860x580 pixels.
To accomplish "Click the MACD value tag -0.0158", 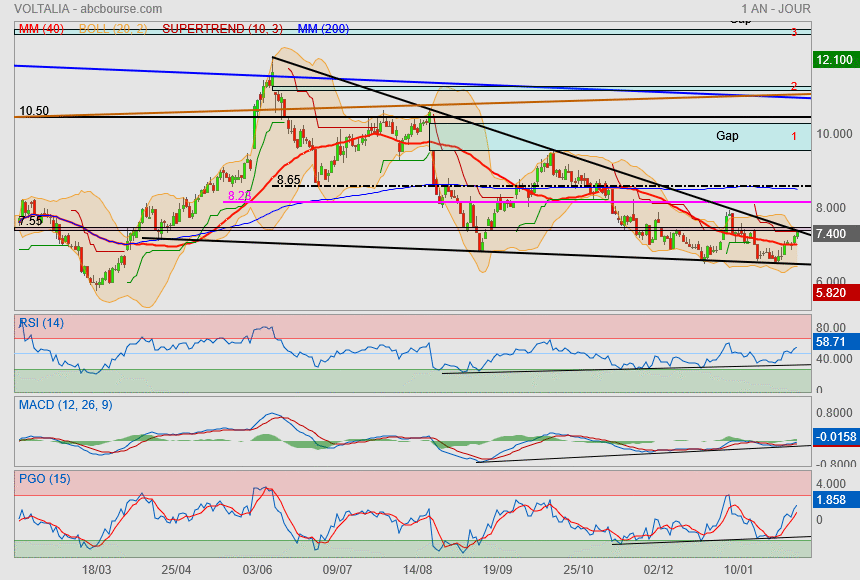I will tap(835, 437).
